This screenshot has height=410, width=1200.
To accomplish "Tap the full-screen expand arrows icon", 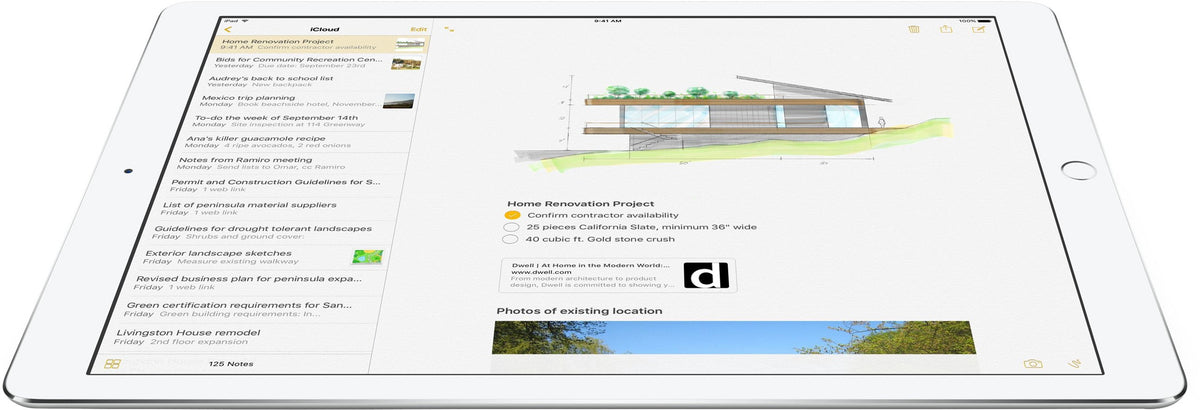I will tap(449, 30).
